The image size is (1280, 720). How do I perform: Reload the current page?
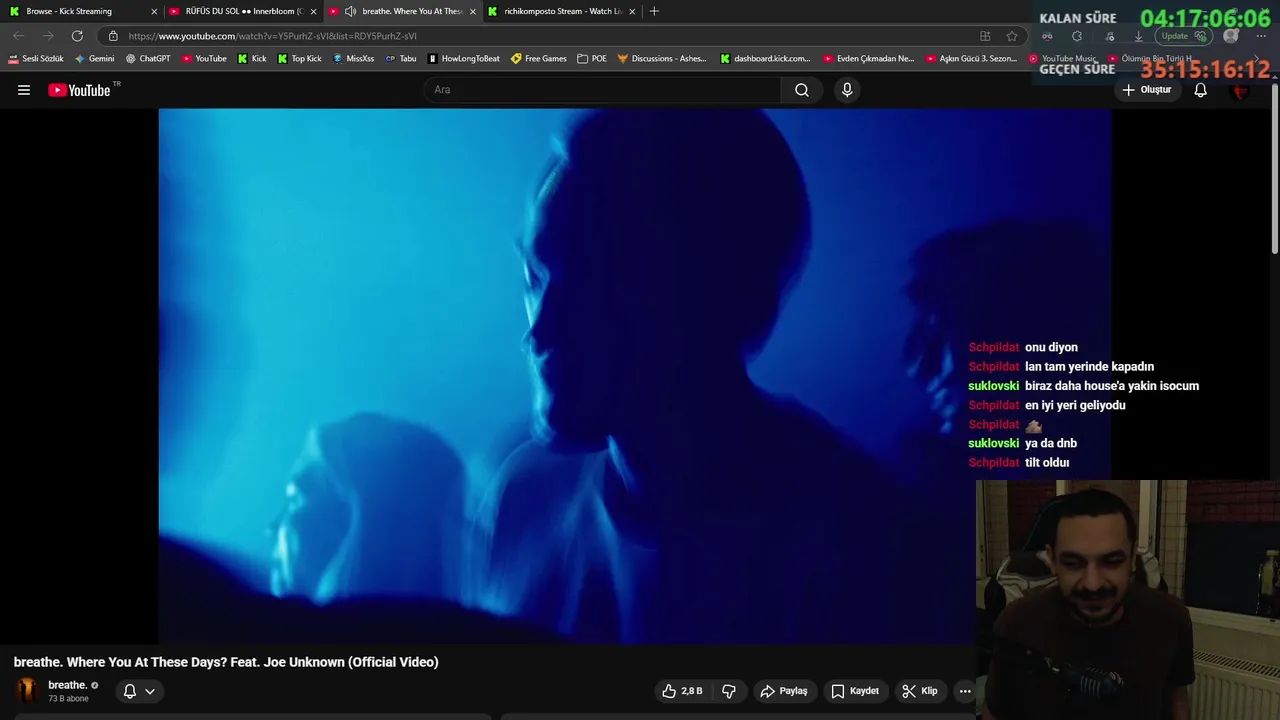(77, 36)
